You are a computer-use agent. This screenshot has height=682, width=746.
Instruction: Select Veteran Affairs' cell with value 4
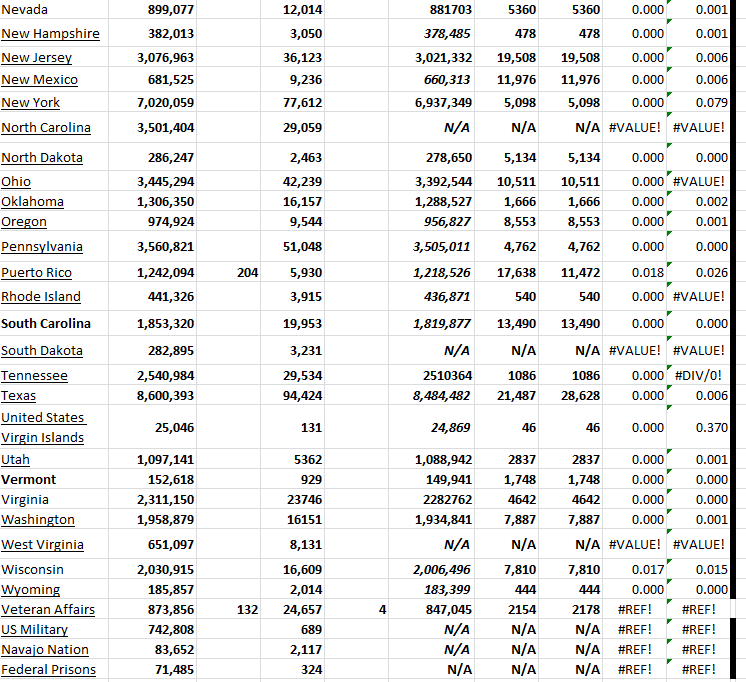[x=356, y=609]
